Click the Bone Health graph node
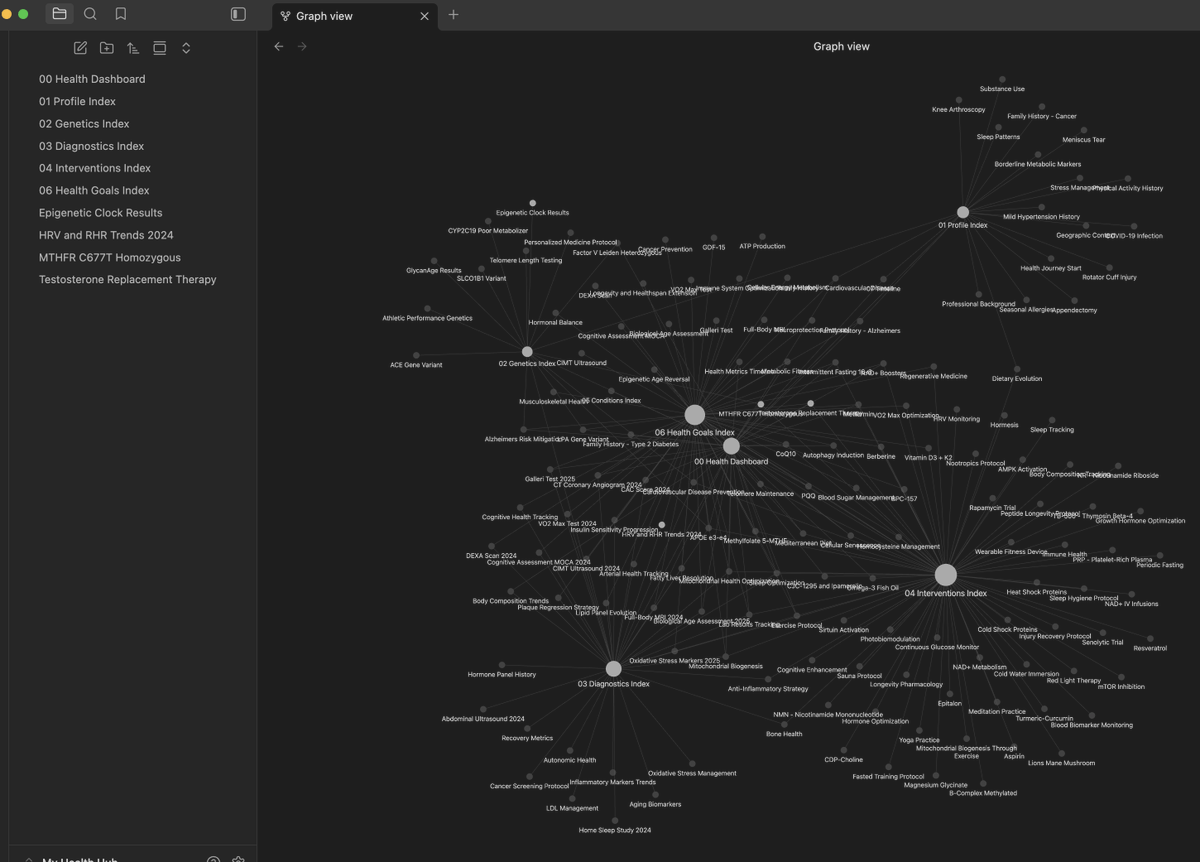This screenshot has width=1200, height=862. point(784,724)
